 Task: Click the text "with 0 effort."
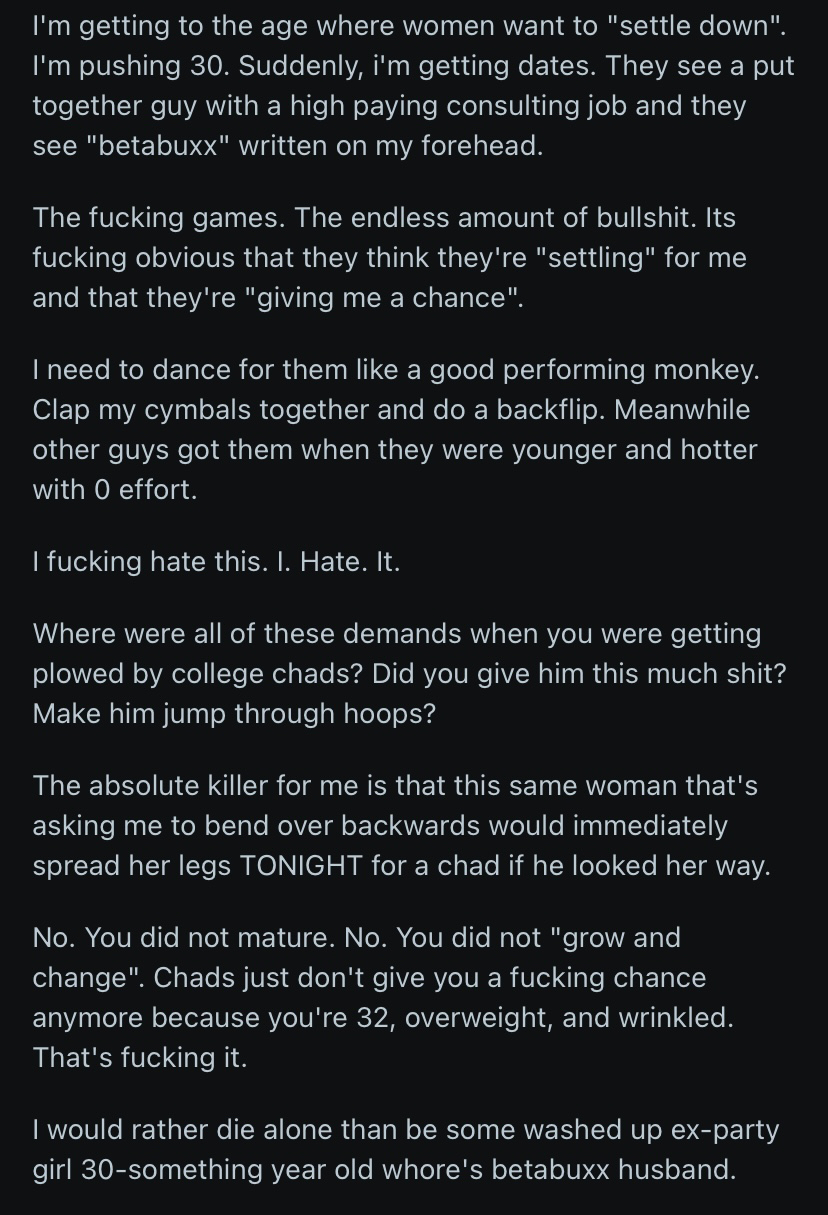(115, 490)
